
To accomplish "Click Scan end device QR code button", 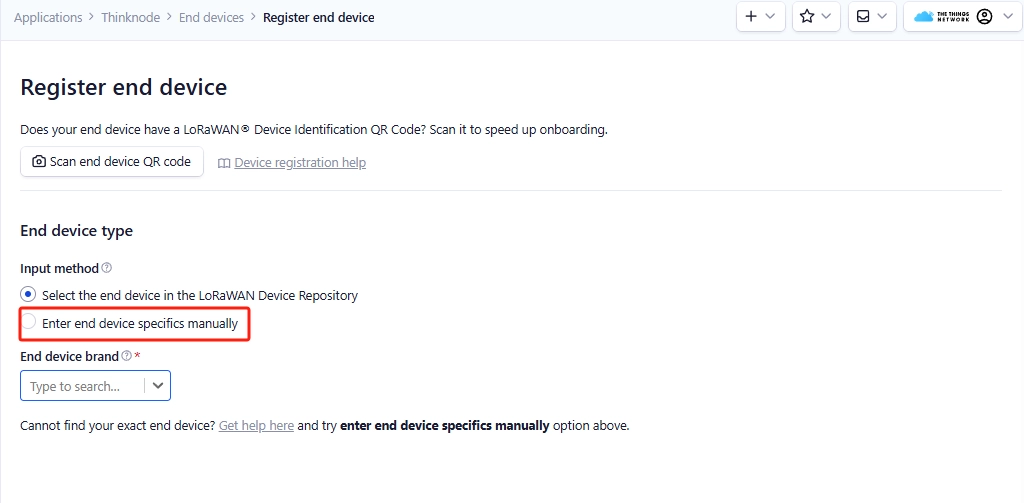I will (112, 162).
